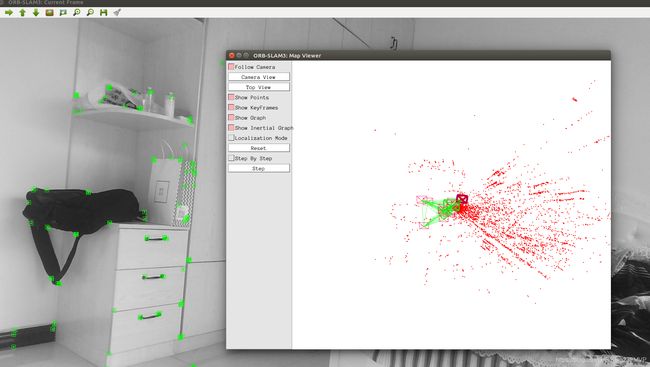Viewport: 650px width, 367px height.
Task: Enable the Step By Step checkbox
Action: coord(231,158)
